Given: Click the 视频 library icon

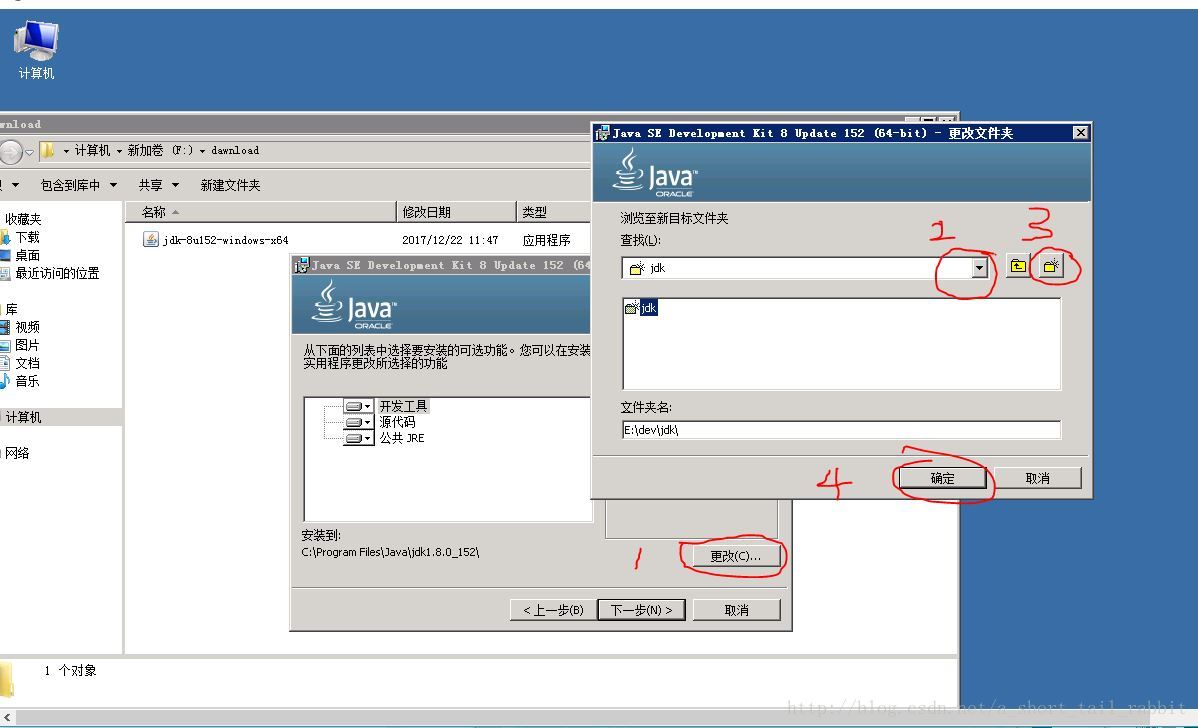Looking at the screenshot, I should click(x=5, y=327).
